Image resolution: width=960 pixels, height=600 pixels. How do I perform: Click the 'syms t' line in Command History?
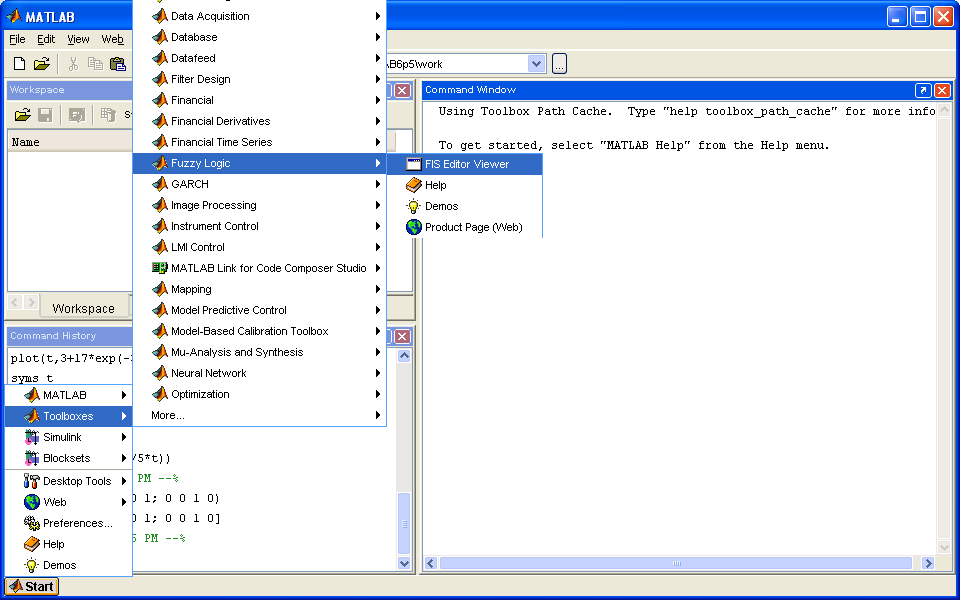pyautogui.click(x=32, y=378)
